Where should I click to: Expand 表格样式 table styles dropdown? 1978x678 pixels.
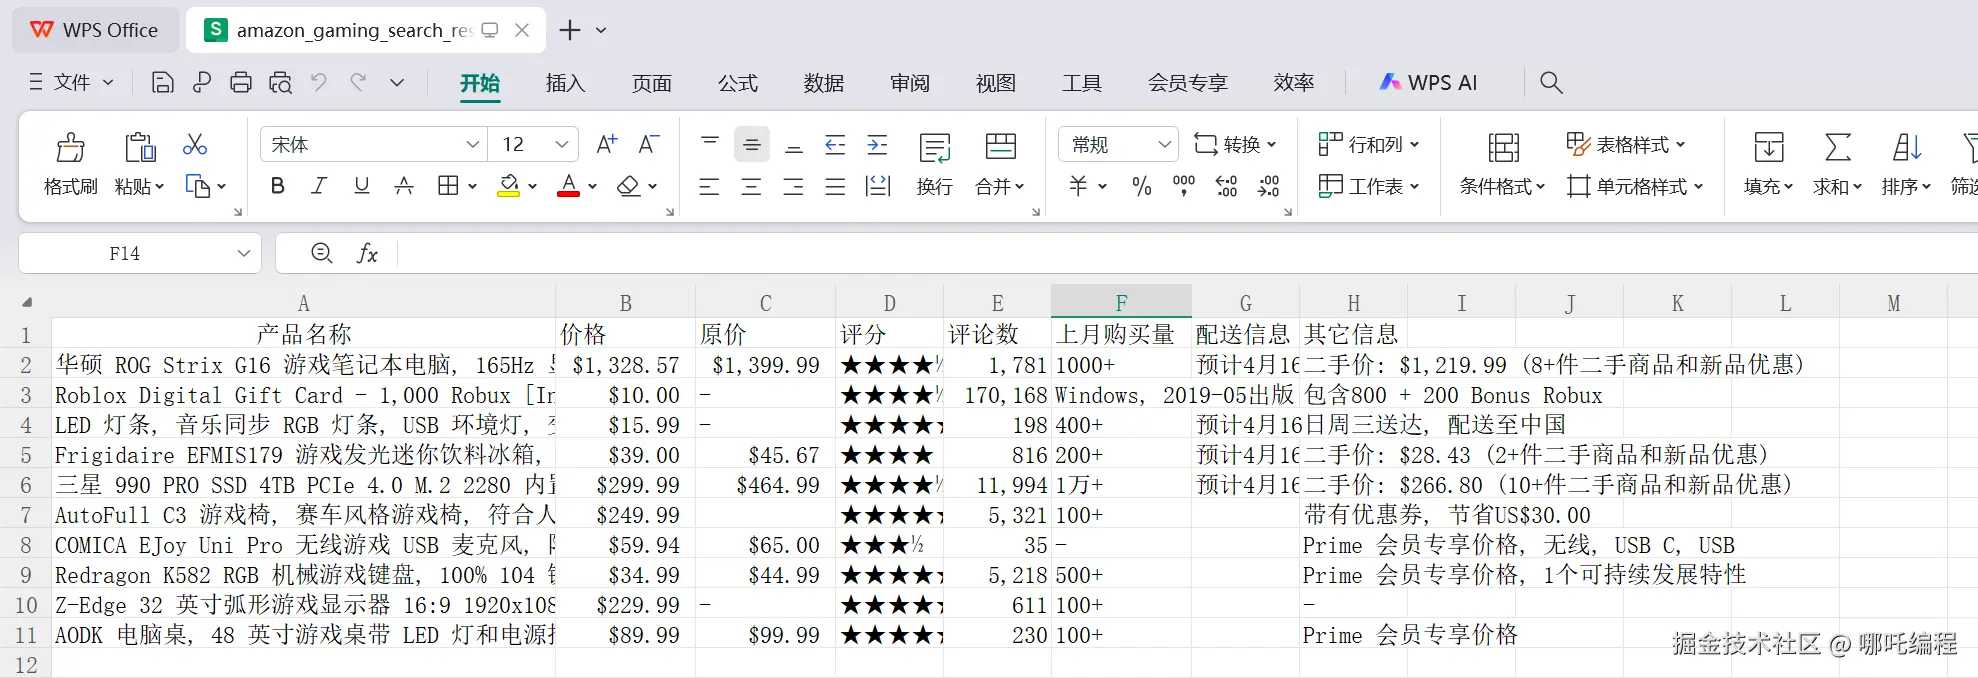tap(1626, 145)
